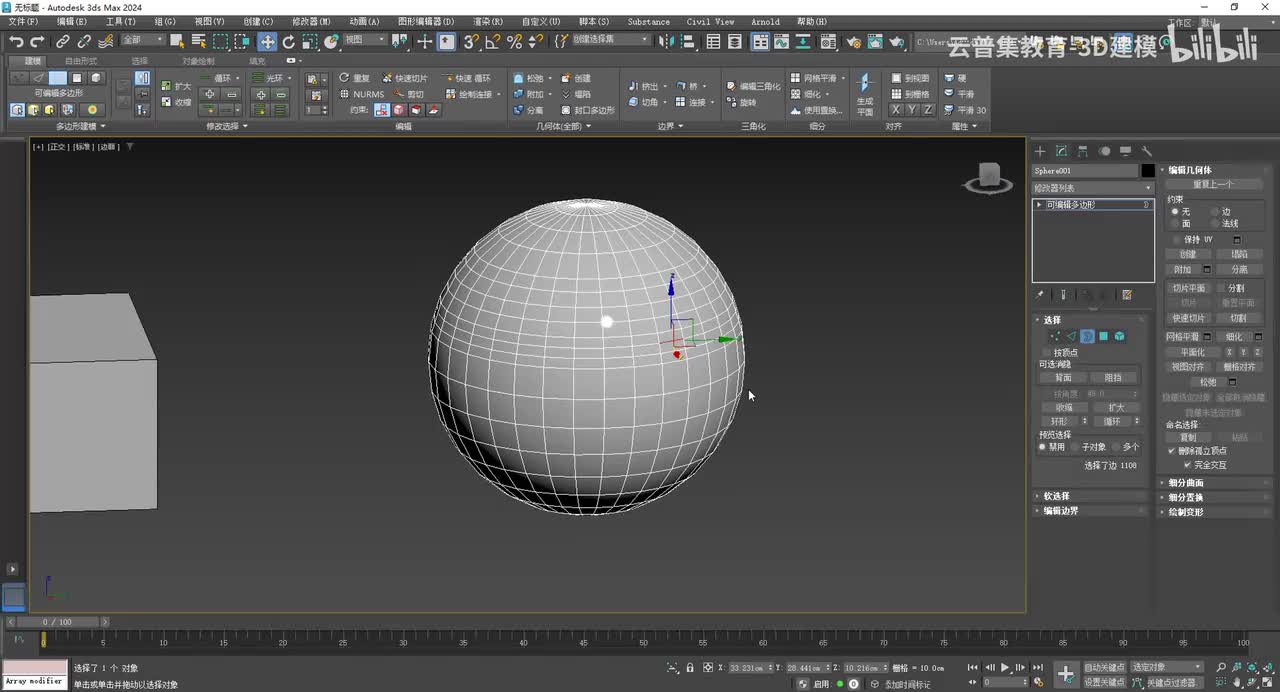Activate the Angle Snap toggle icon
The width and height of the screenshot is (1280, 692).
click(492, 42)
